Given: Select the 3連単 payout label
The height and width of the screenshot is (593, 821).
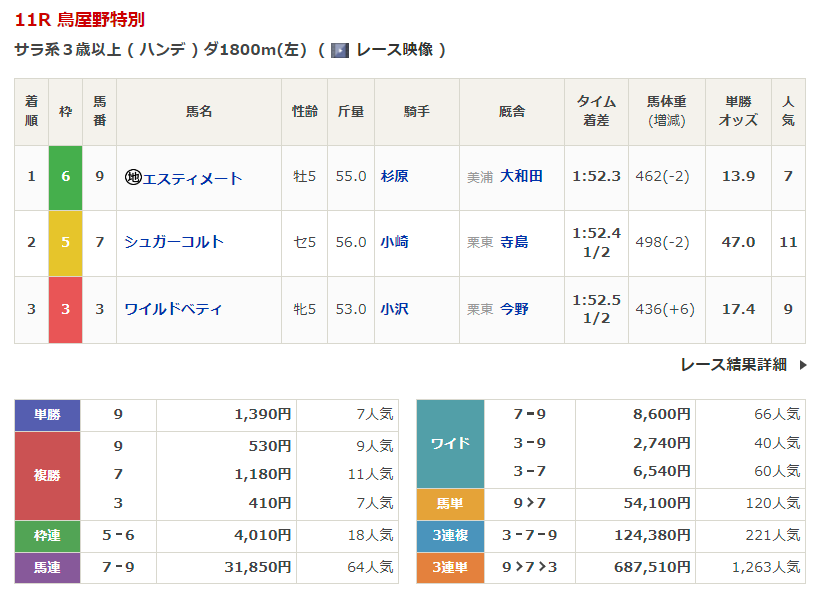Looking at the screenshot, I should 450,567.
